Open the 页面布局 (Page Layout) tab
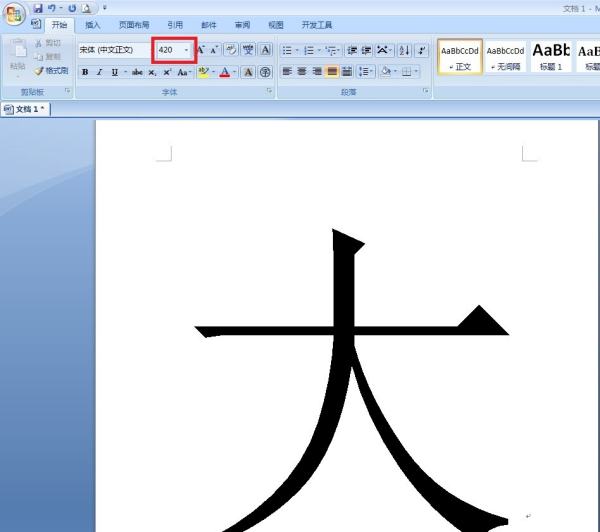The image size is (600, 532). [134, 25]
